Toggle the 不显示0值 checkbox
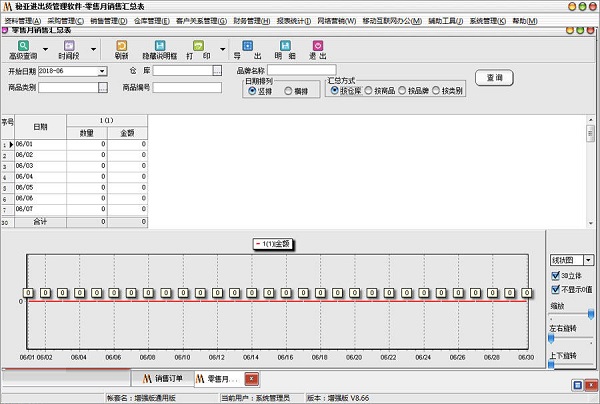 click(x=556, y=290)
